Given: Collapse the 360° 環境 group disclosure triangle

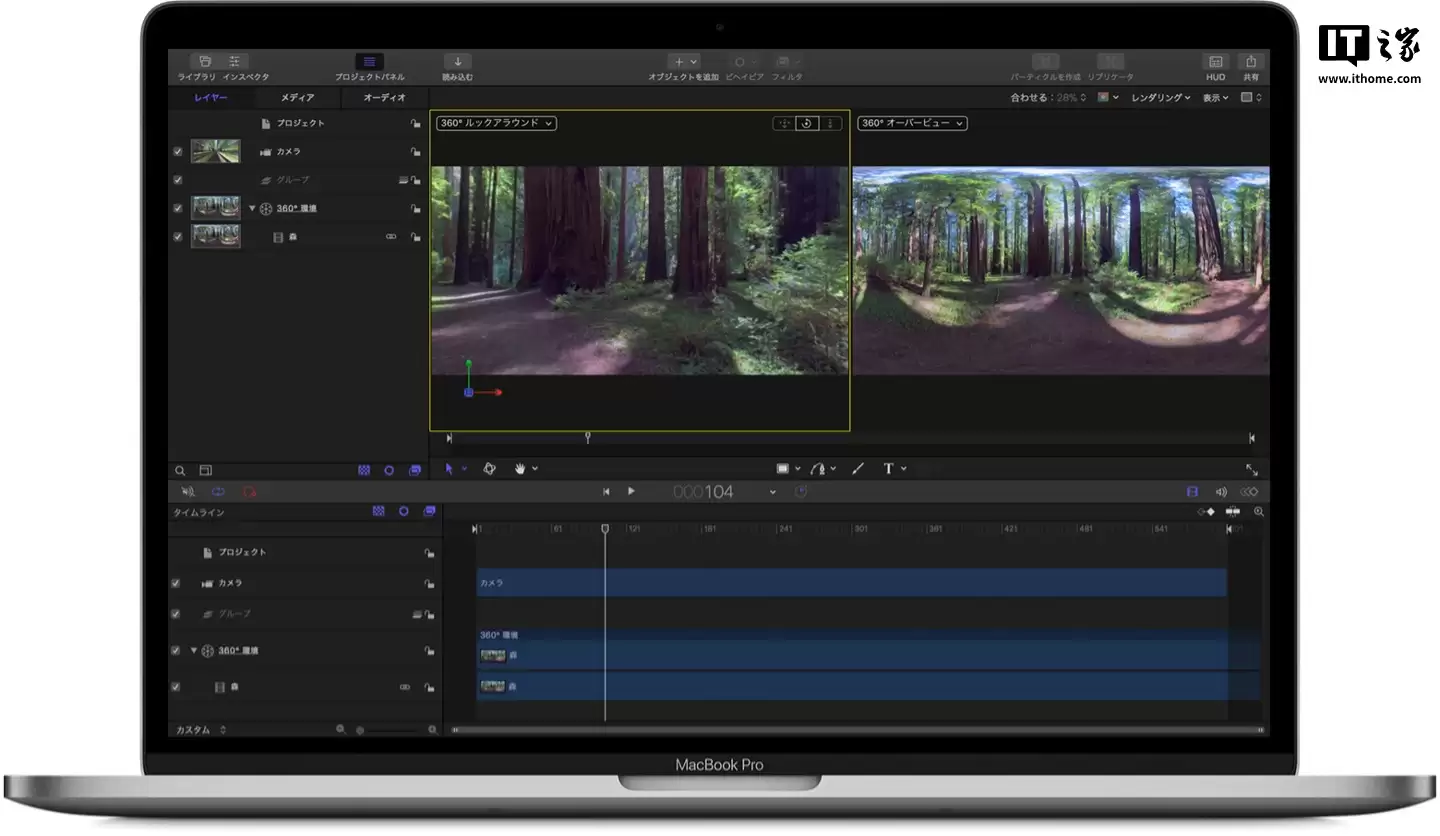Looking at the screenshot, I should click(253, 208).
